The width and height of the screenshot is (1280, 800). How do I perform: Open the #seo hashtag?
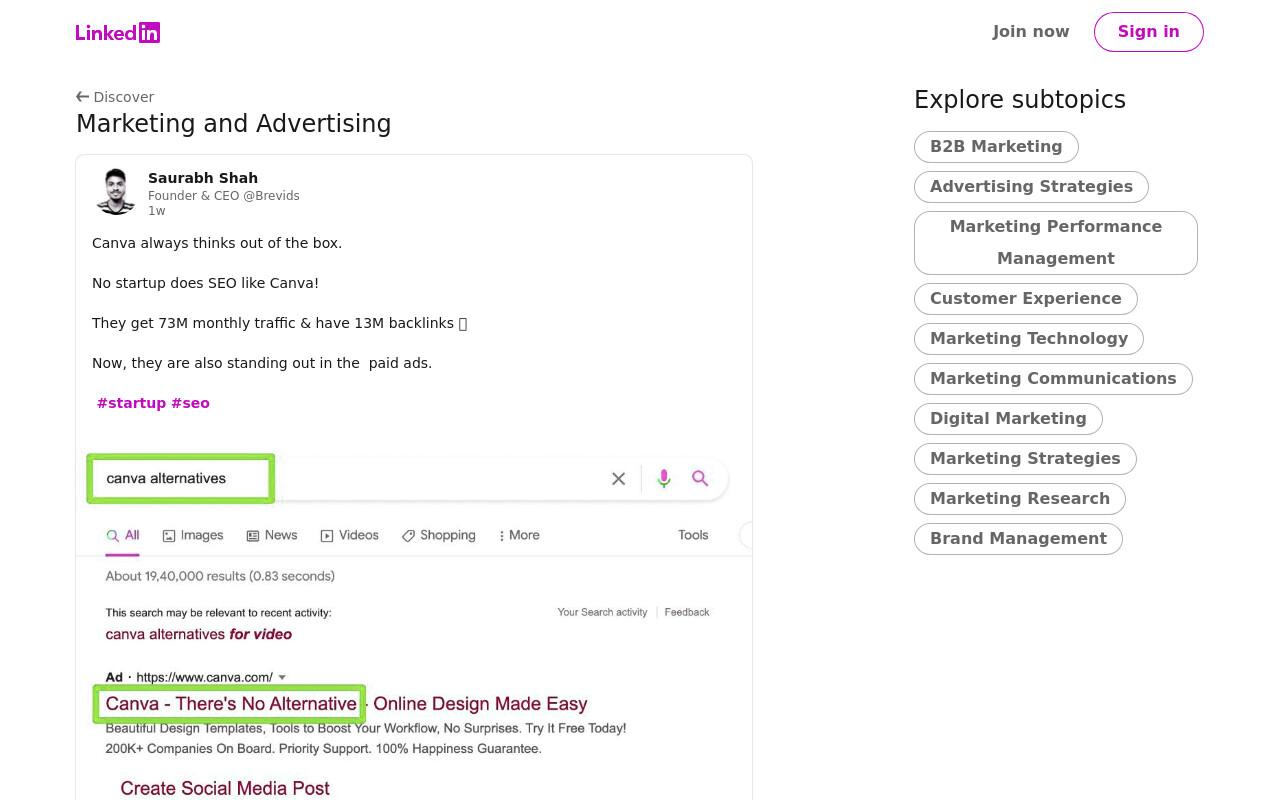pyautogui.click(x=190, y=403)
